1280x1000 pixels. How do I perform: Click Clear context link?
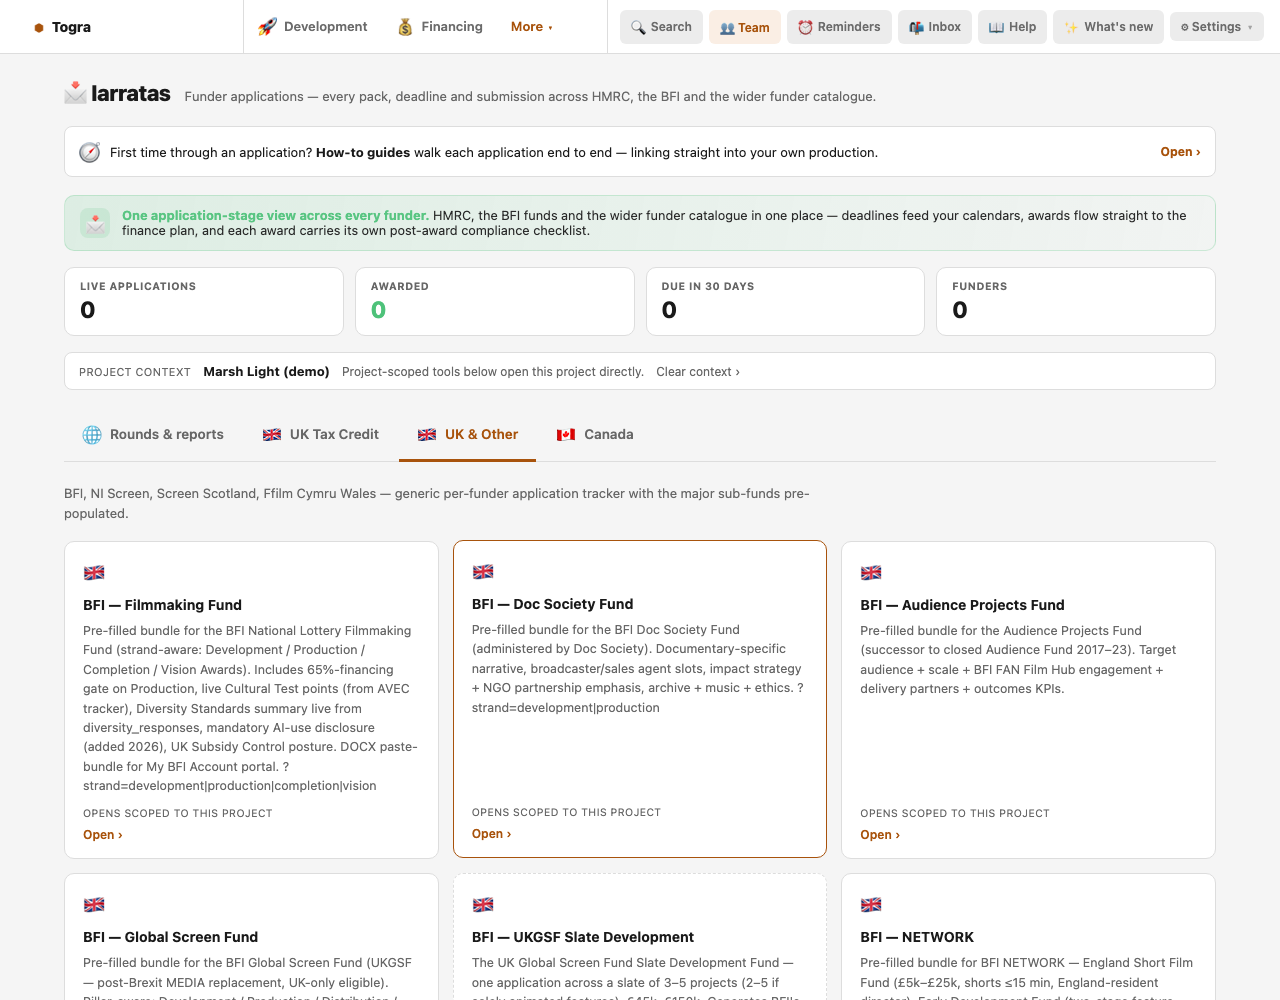pos(698,372)
